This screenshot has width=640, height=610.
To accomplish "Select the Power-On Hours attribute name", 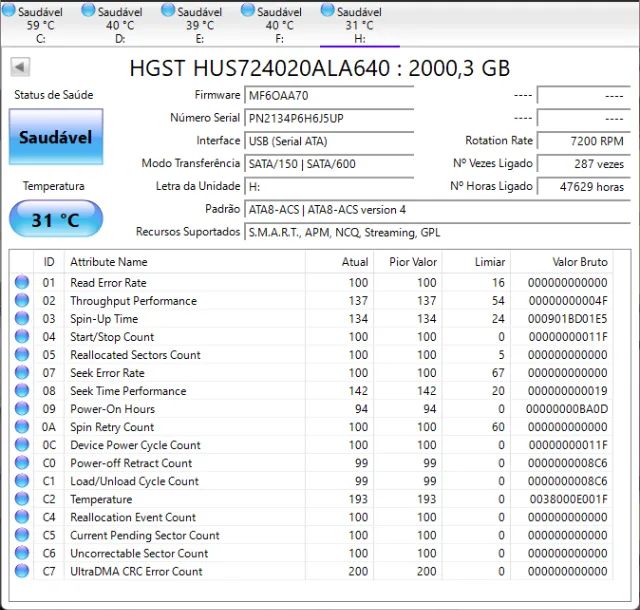I will tap(113, 409).
